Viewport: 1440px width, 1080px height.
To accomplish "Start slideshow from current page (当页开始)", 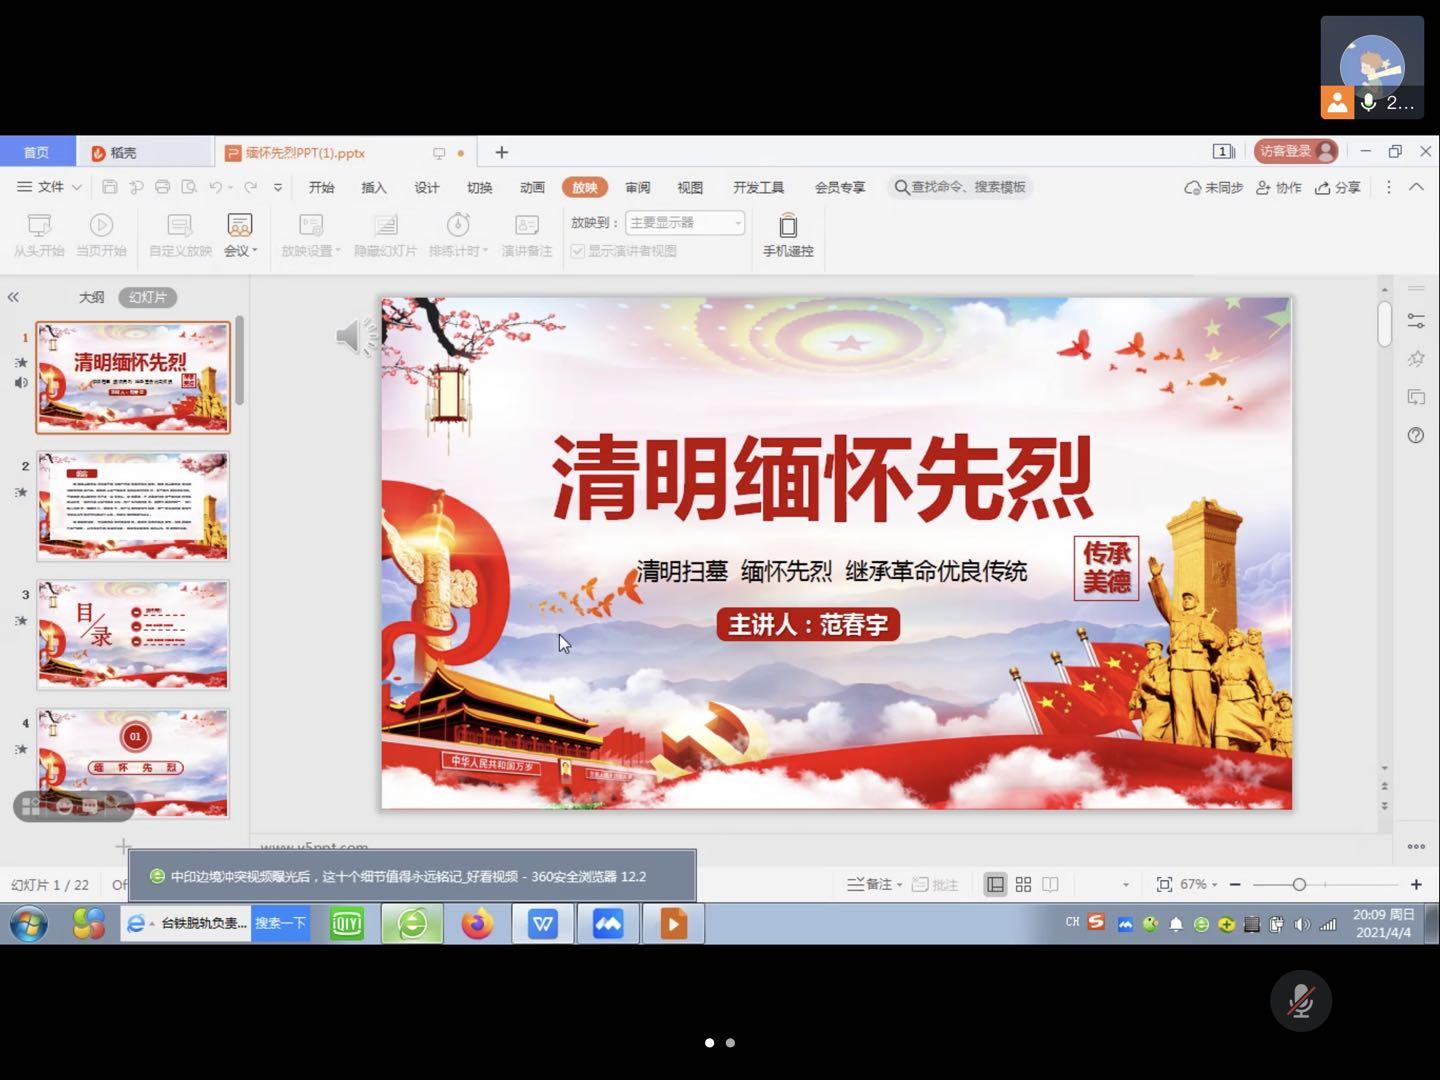I will tap(101, 226).
